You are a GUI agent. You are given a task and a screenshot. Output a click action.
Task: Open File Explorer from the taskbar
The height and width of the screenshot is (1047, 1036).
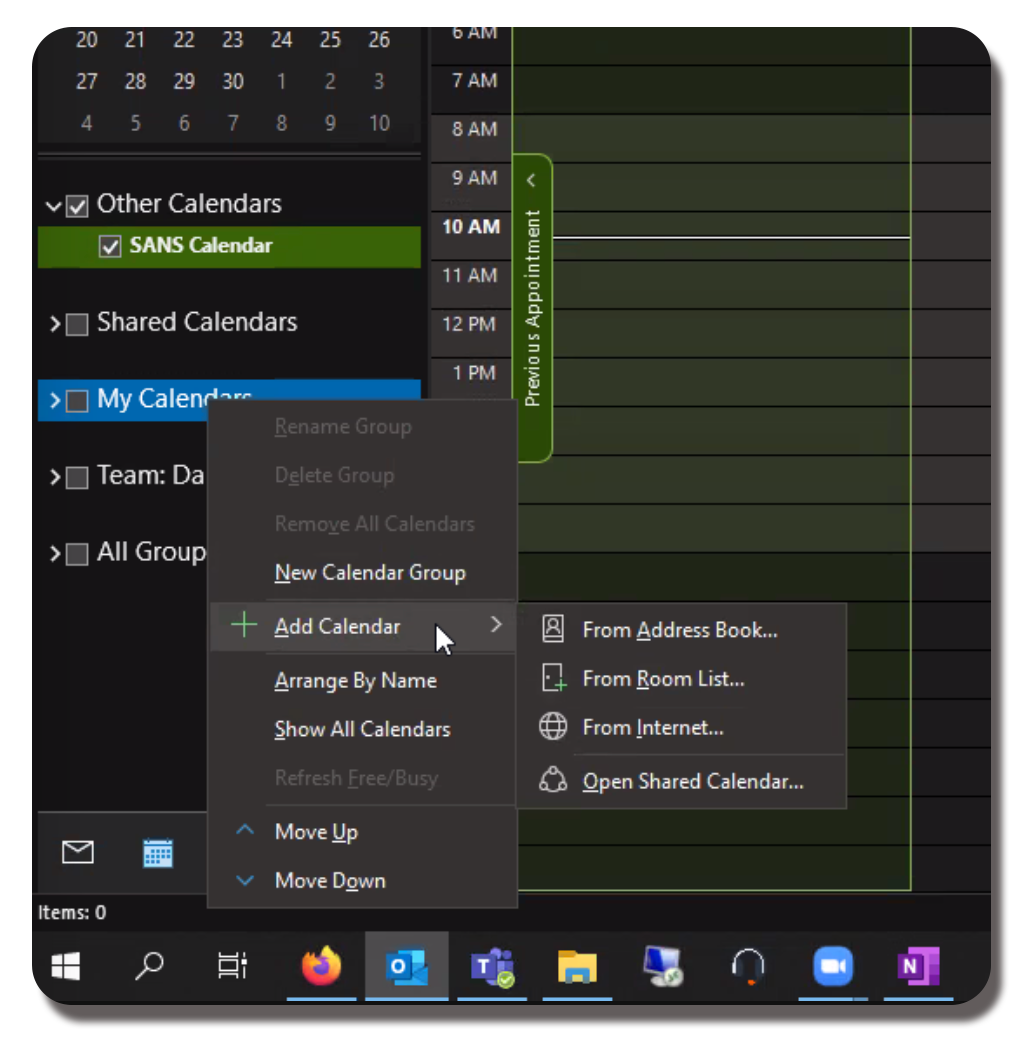577,966
